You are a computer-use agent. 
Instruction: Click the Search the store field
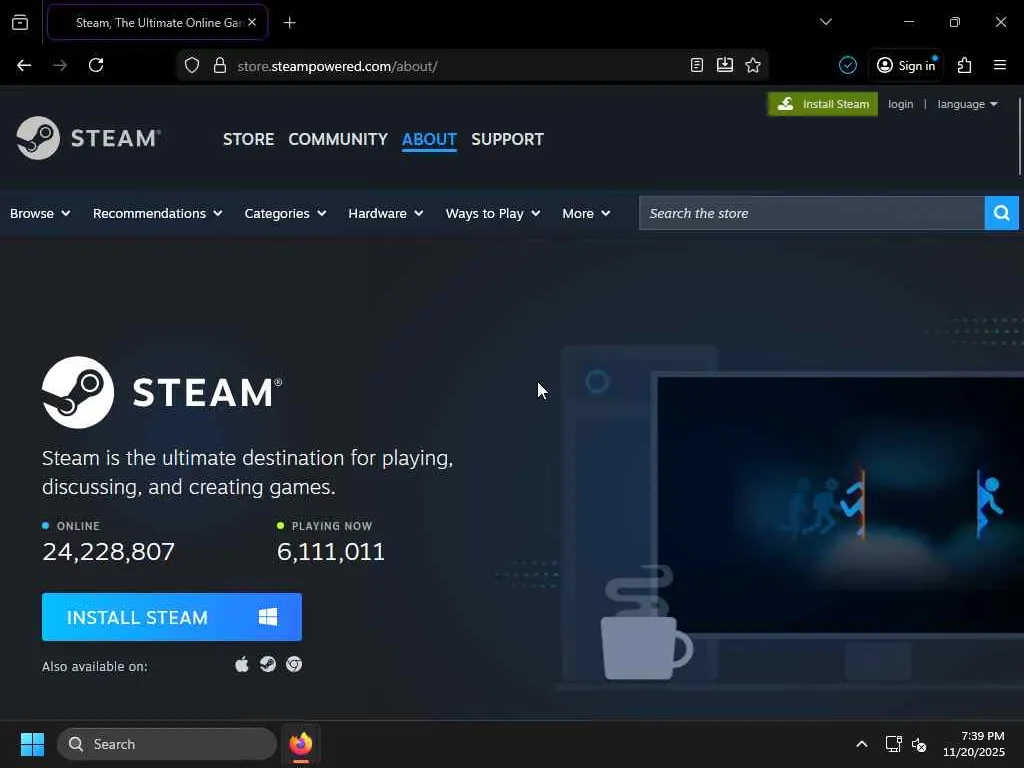pos(811,213)
